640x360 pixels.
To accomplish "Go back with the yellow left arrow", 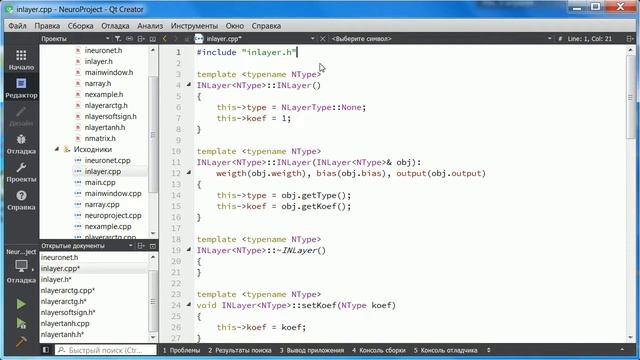I will click(x=165, y=39).
